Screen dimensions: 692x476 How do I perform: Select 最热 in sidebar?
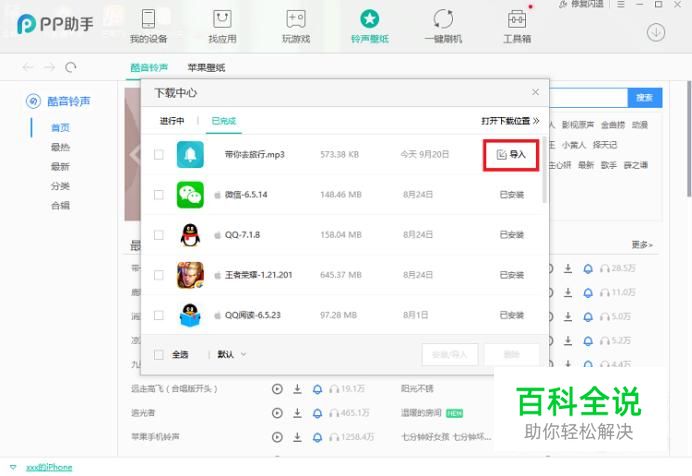point(60,147)
